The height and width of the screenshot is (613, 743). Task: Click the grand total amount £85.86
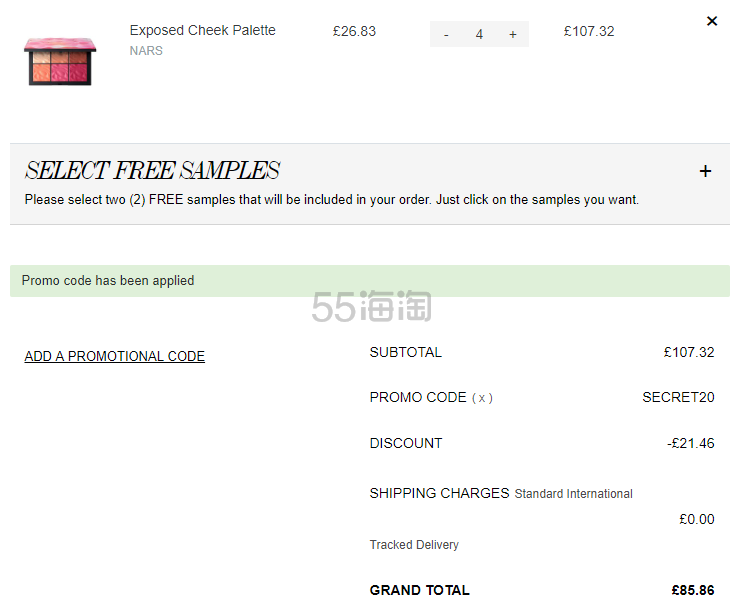pos(693,590)
